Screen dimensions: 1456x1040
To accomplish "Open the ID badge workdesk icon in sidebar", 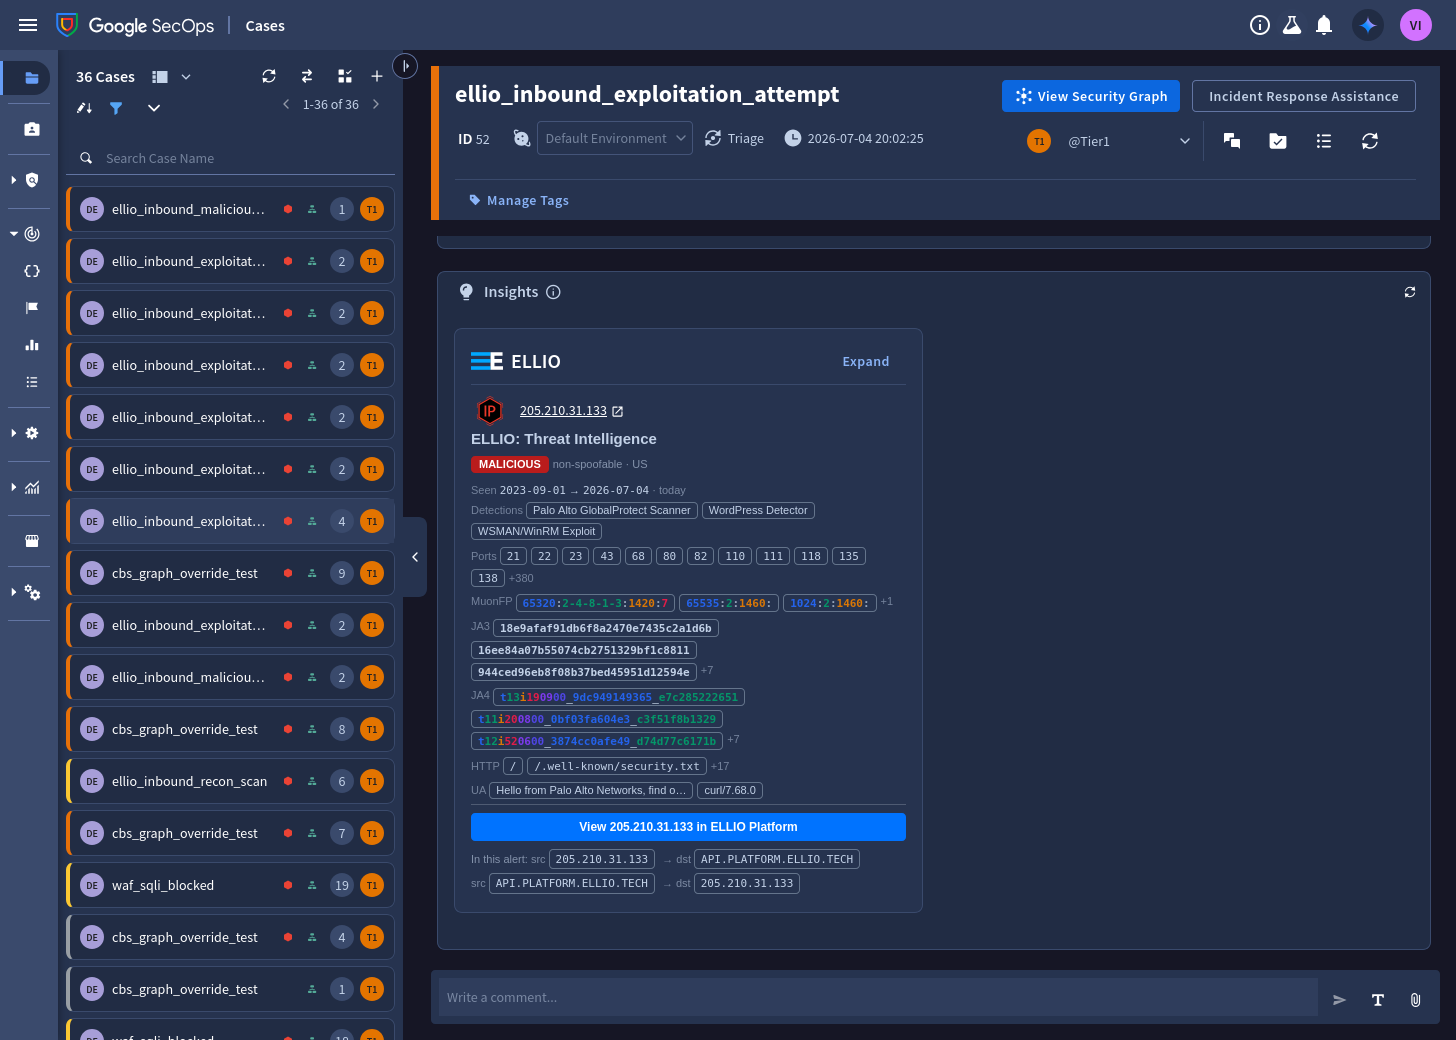I will pyautogui.click(x=32, y=129).
